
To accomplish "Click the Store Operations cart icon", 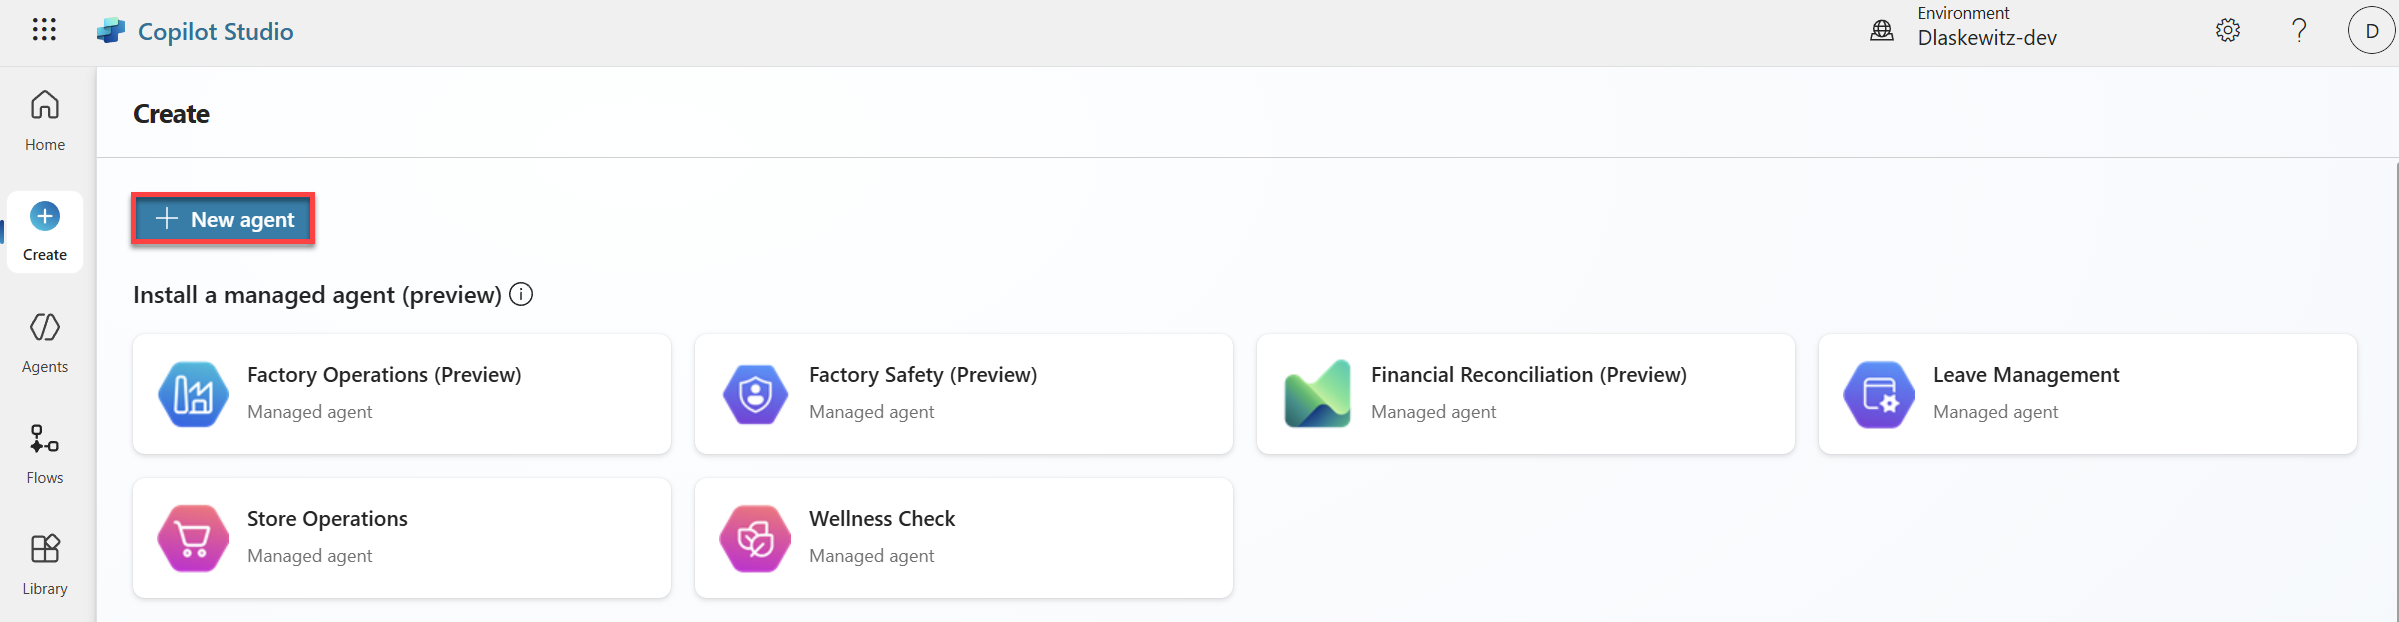I will tap(193, 538).
